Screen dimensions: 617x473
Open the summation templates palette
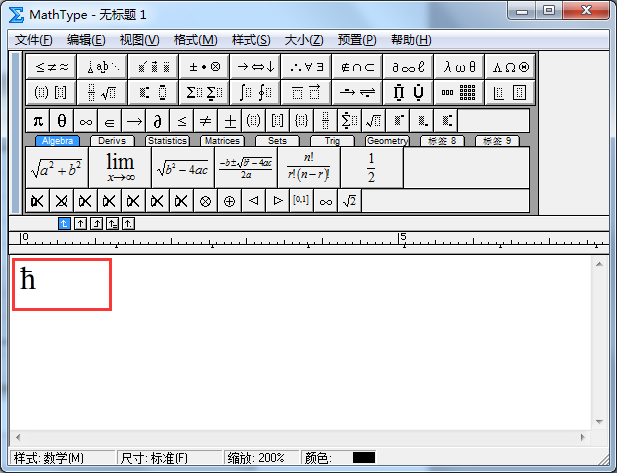coord(203,92)
